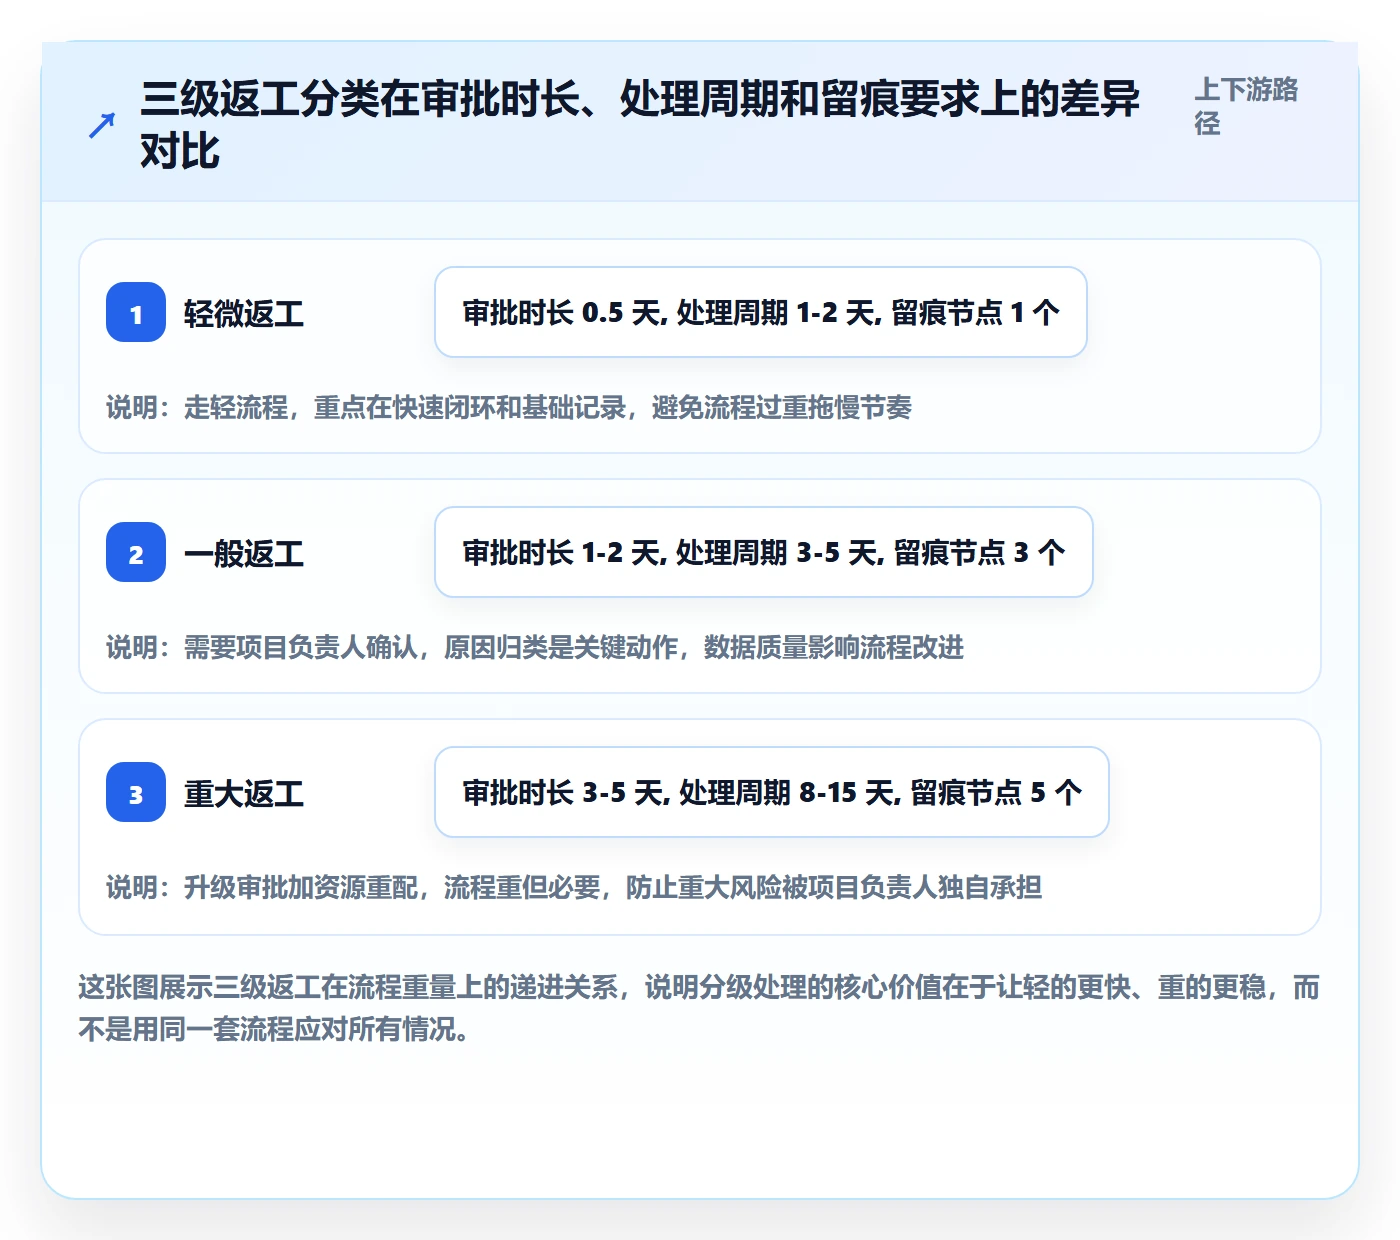Click the summary paragraph starting 这张图展示三级返工
Screen dimensions: 1400x1240
click(x=699, y=1008)
